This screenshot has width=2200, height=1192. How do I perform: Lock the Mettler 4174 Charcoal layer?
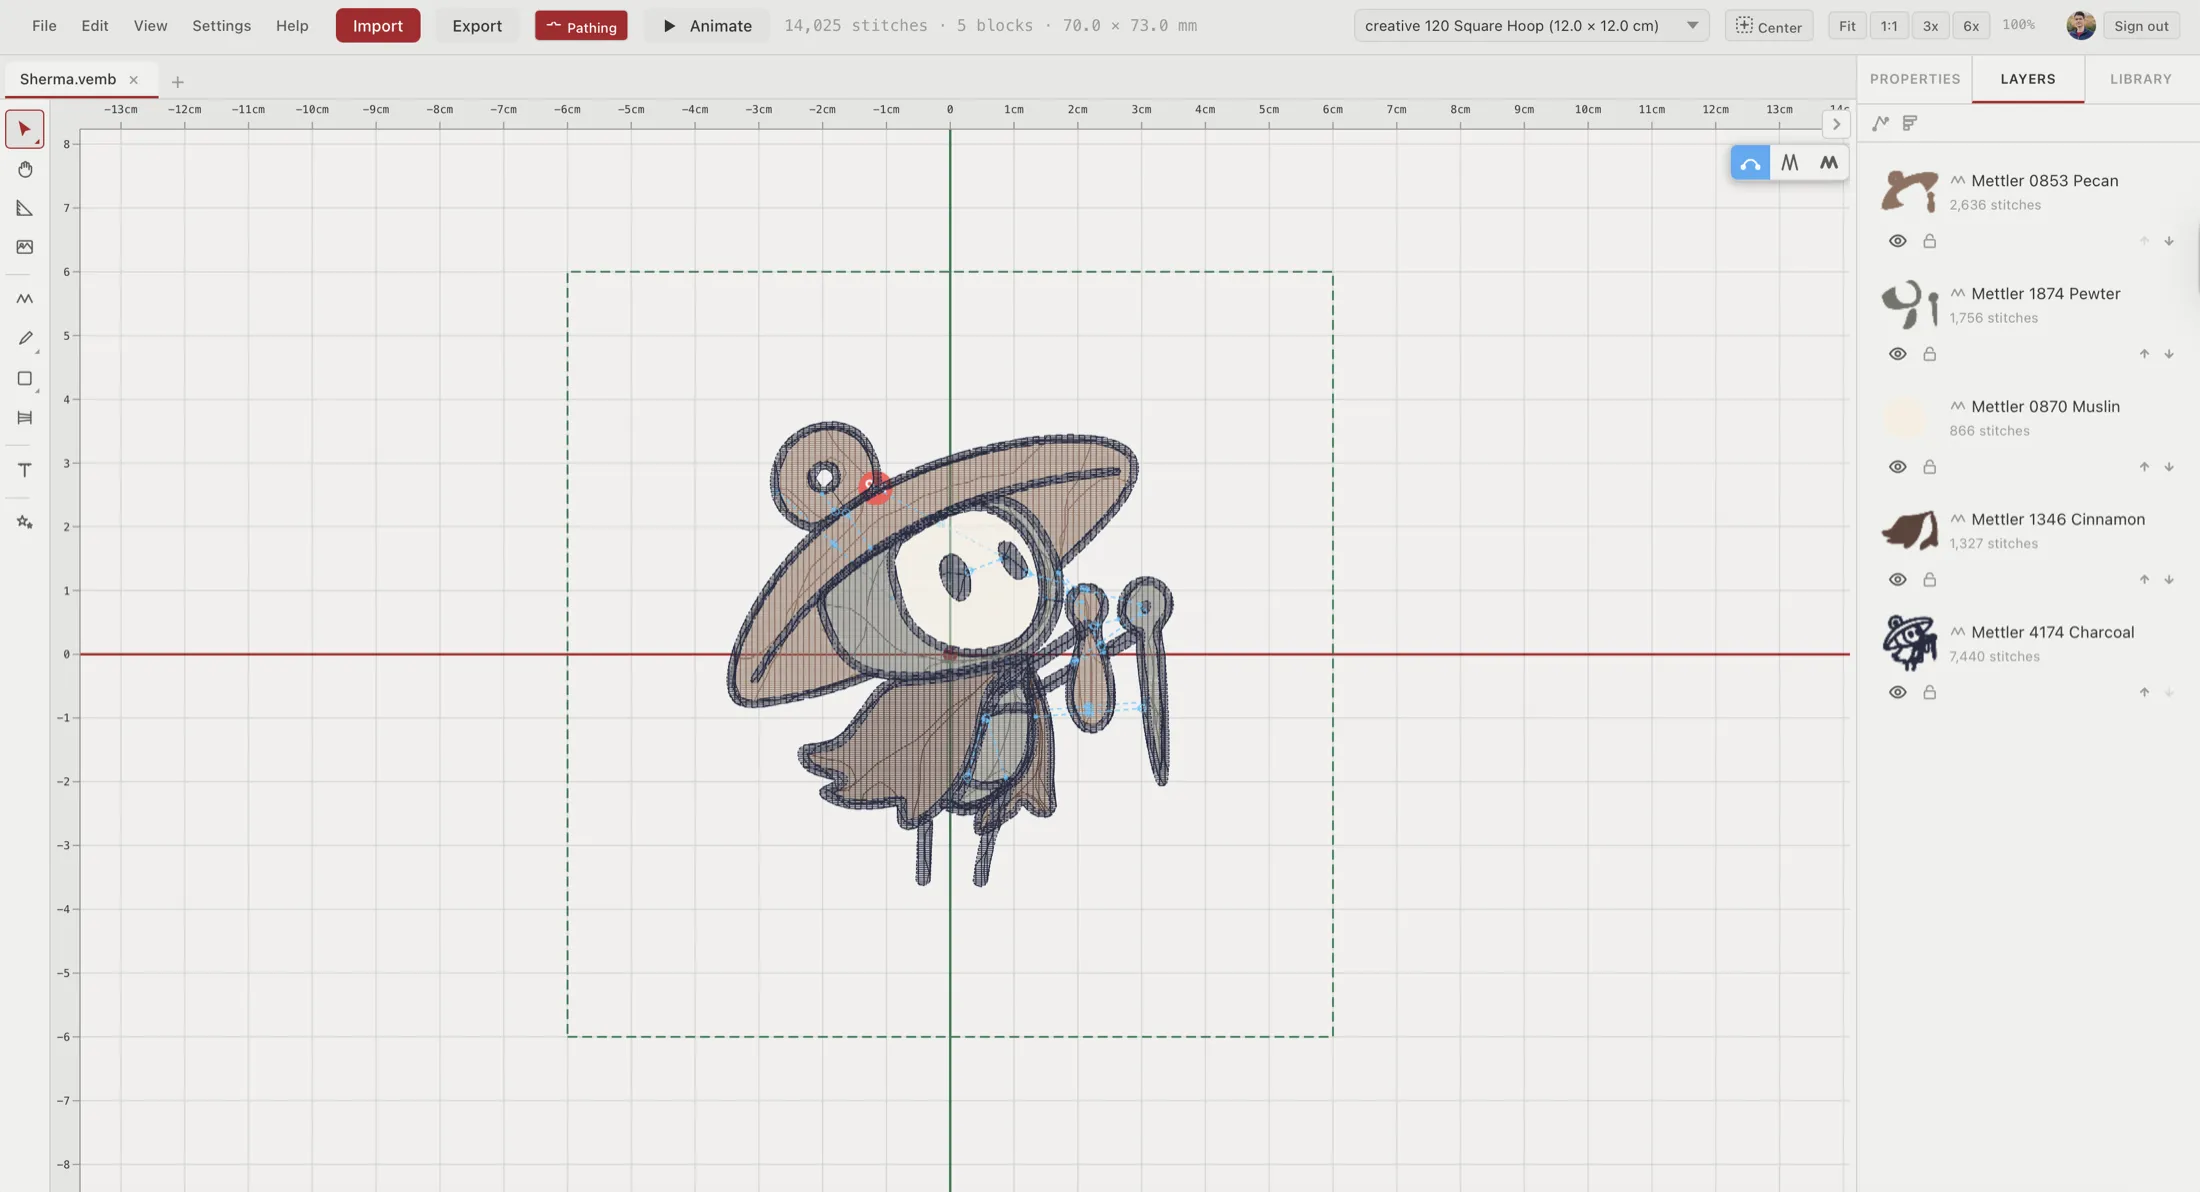click(x=1929, y=691)
